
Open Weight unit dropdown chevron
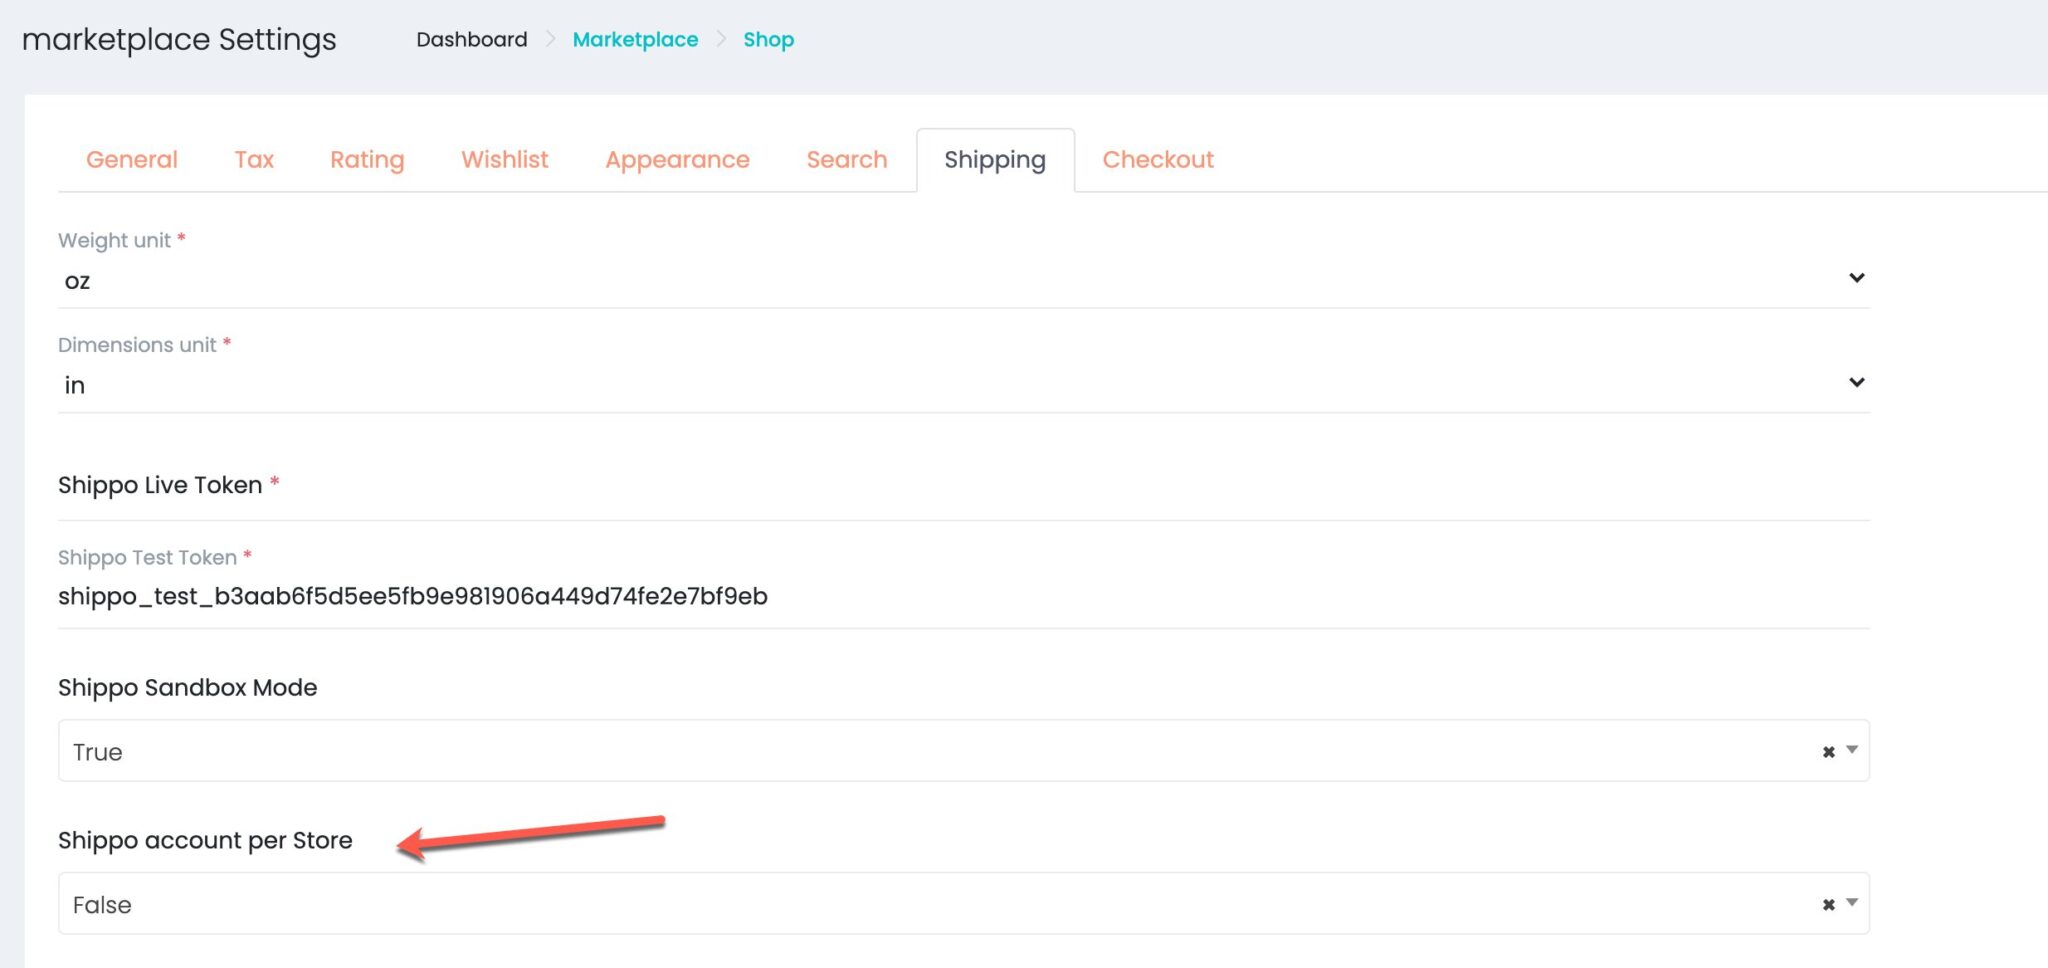tap(1856, 278)
